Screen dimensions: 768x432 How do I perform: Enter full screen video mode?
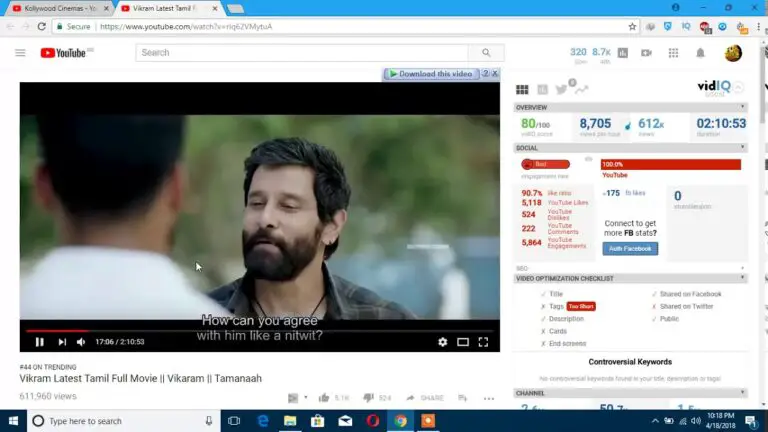pyautogui.click(x=483, y=342)
